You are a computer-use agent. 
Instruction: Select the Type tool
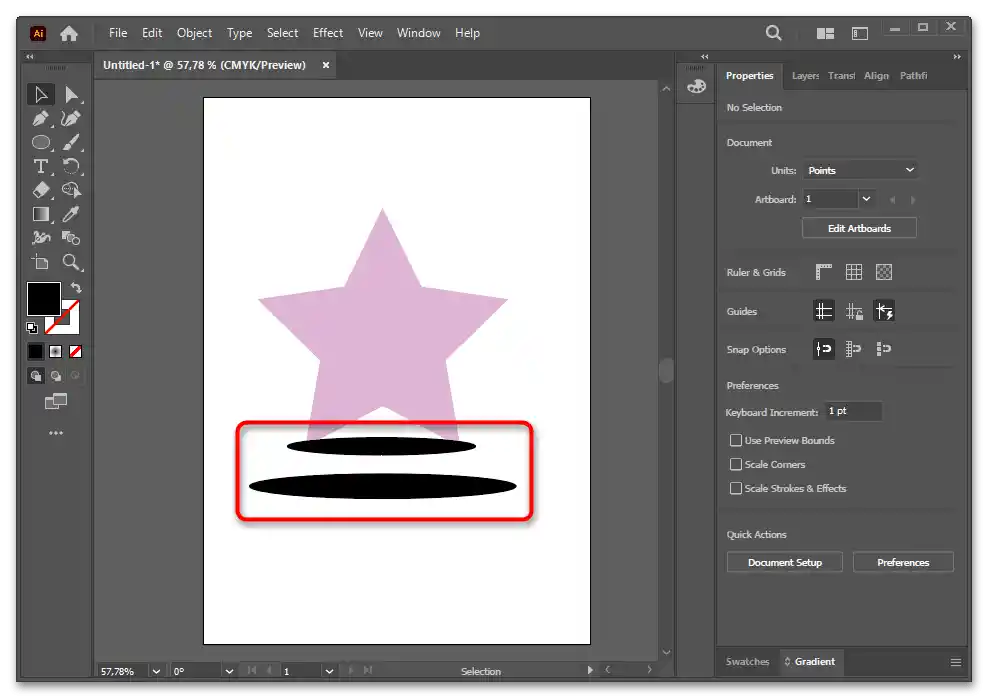[x=41, y=166]
